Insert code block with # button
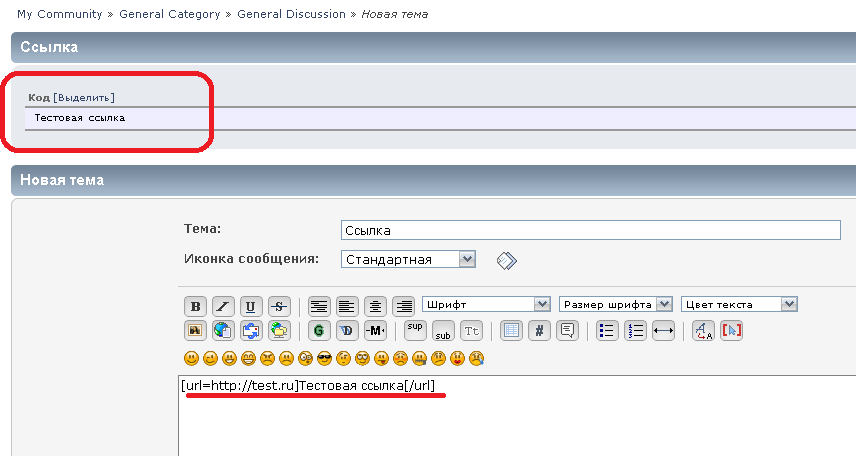 tap(539, 330)
